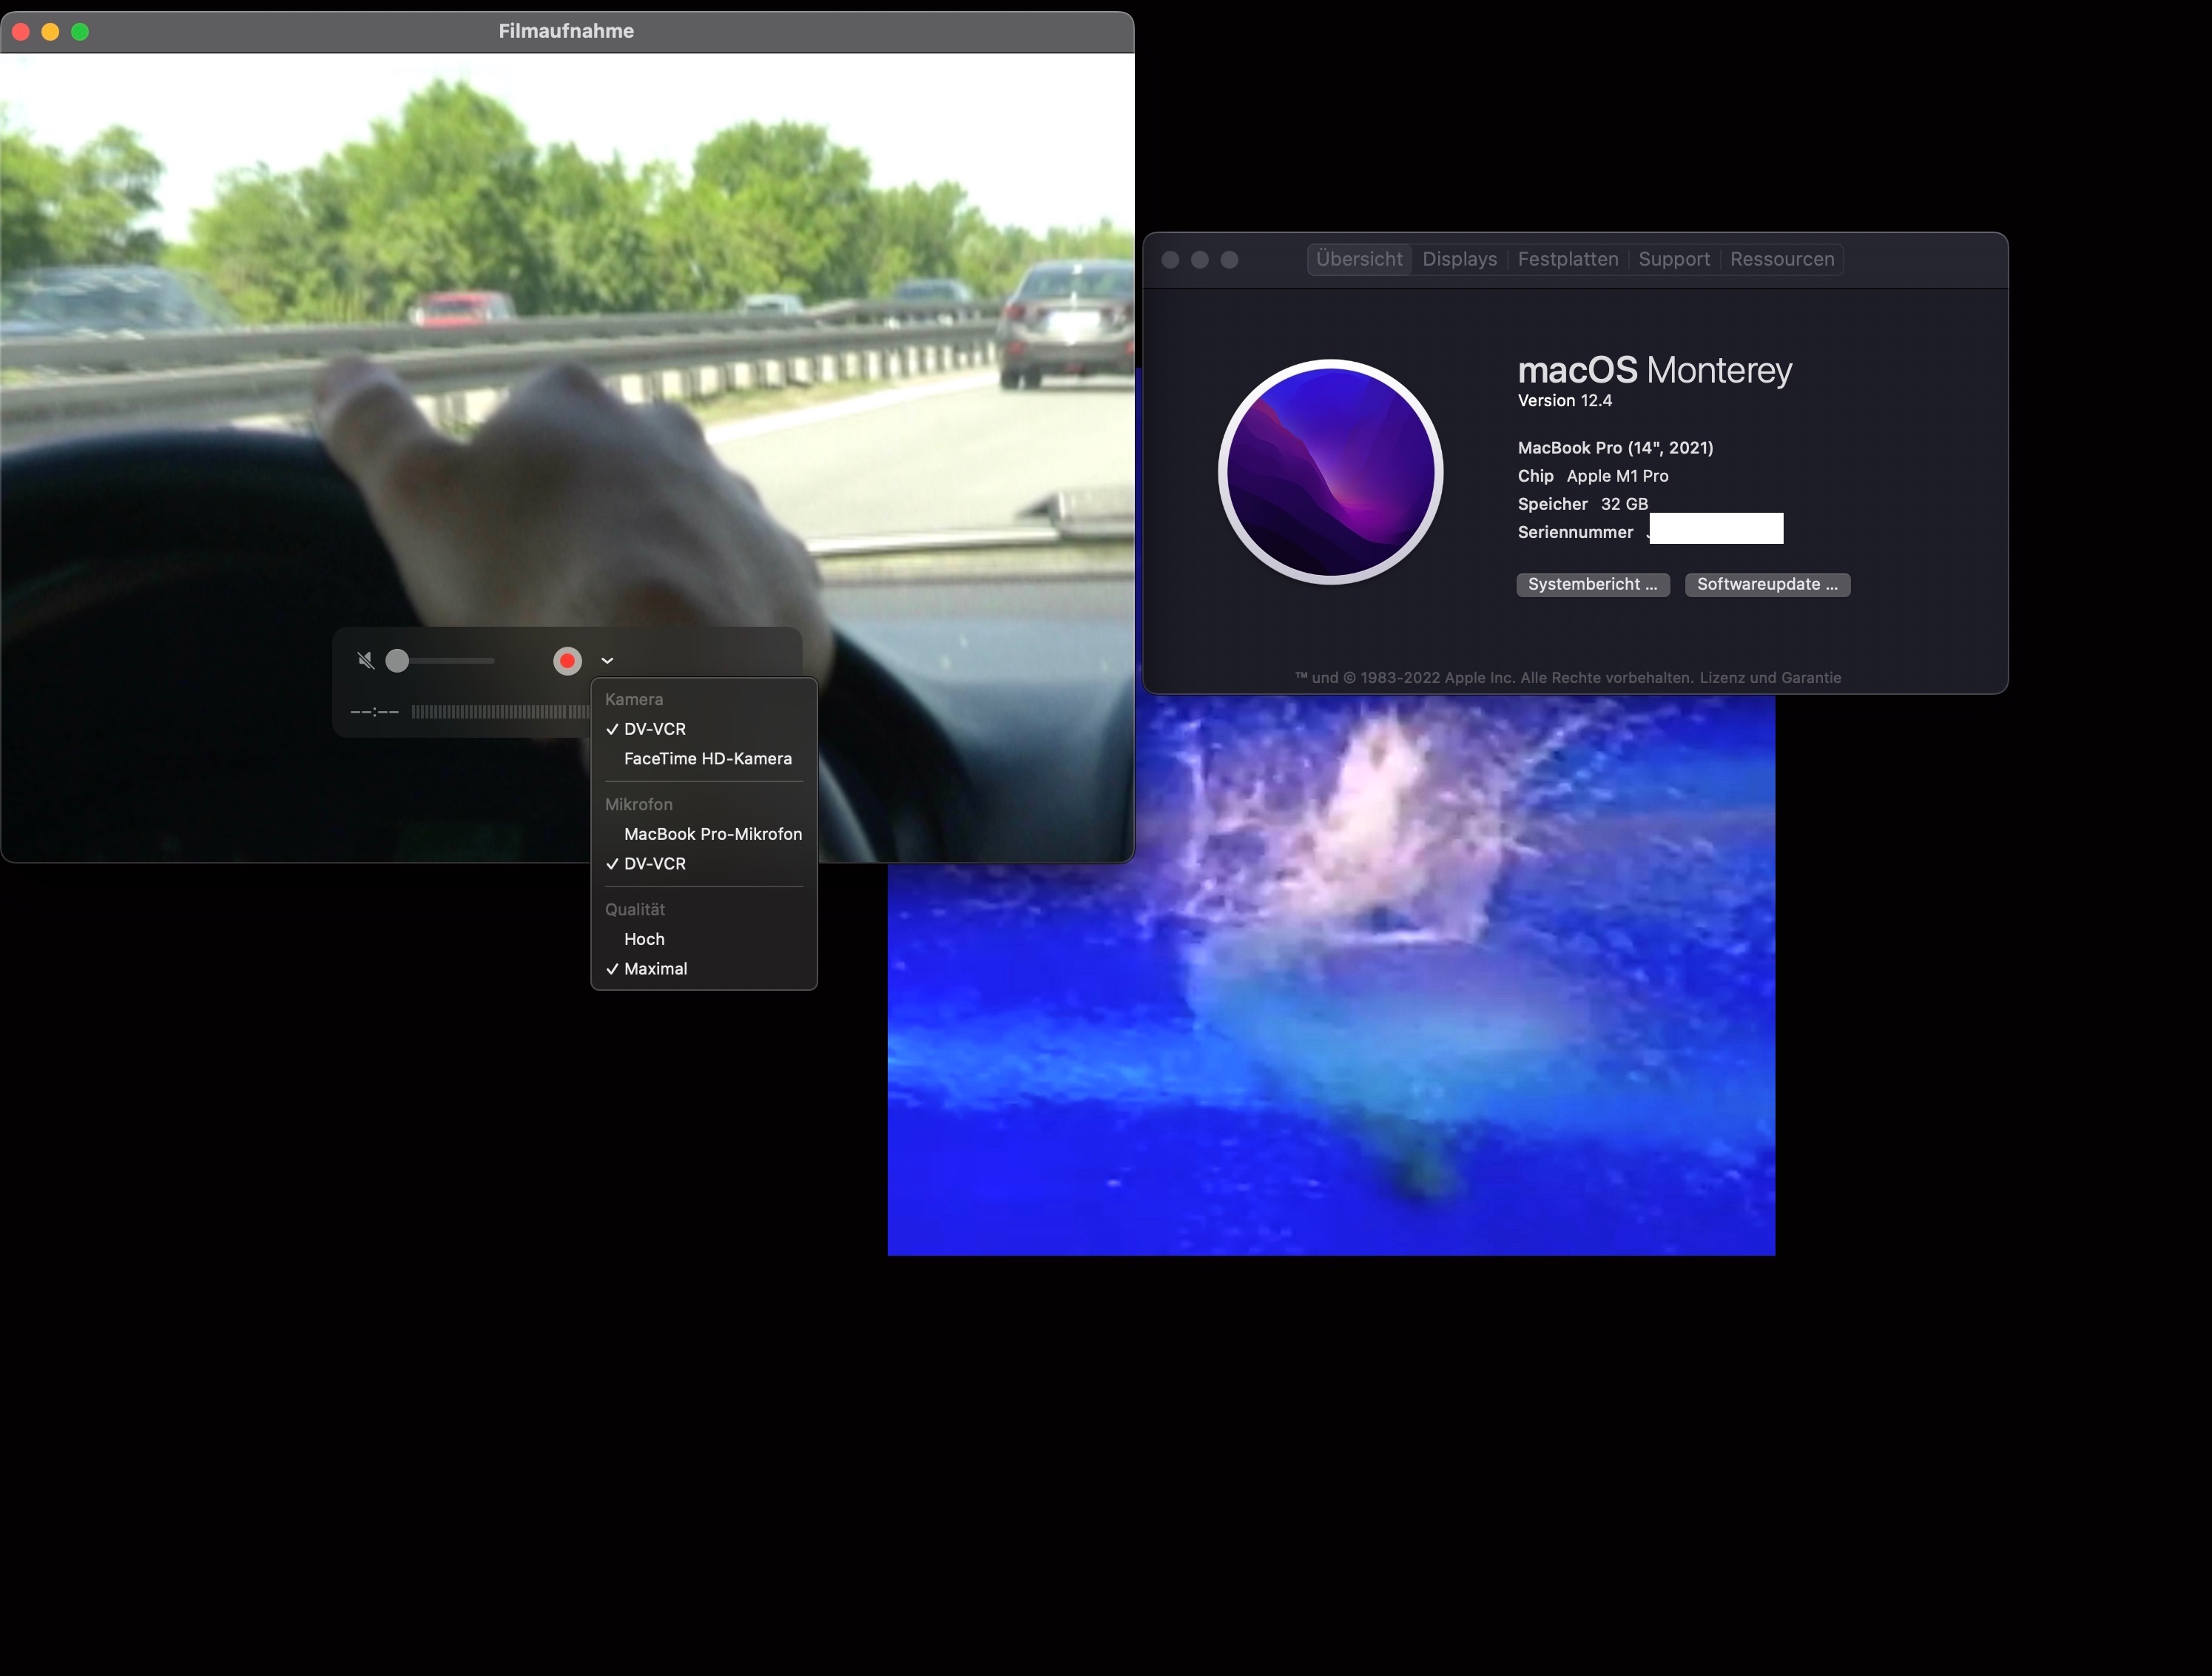This screenshot has height=1676, width=2212.
Task: Click the audio level meter bar
Action: point(500,712)
